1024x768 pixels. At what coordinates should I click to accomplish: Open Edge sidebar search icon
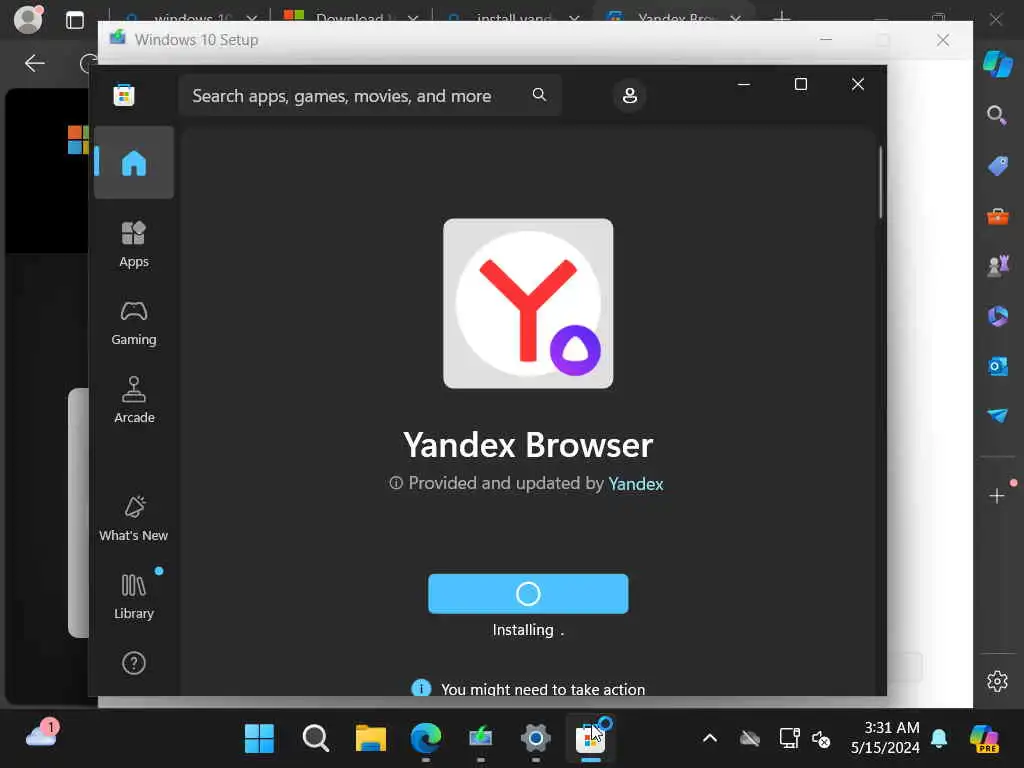point(997,116)
